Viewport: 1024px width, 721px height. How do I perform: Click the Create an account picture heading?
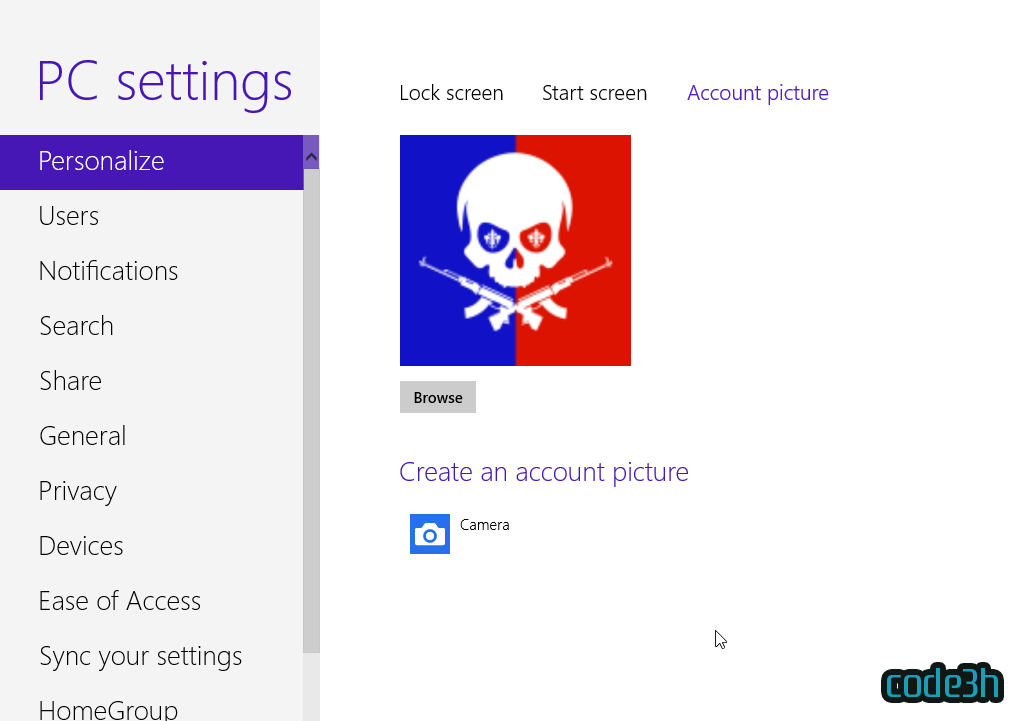(x=543, y=472)
